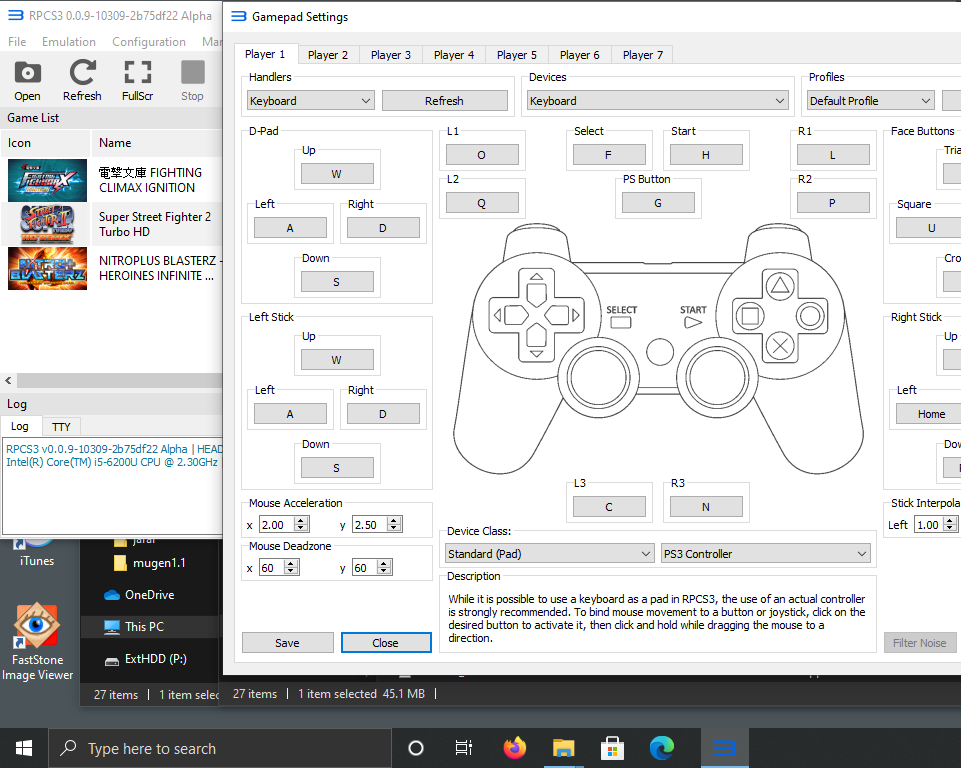
Task: Rebind the L2 button mapped to Q
Action: pyautogui.click(x=482, y=202)
